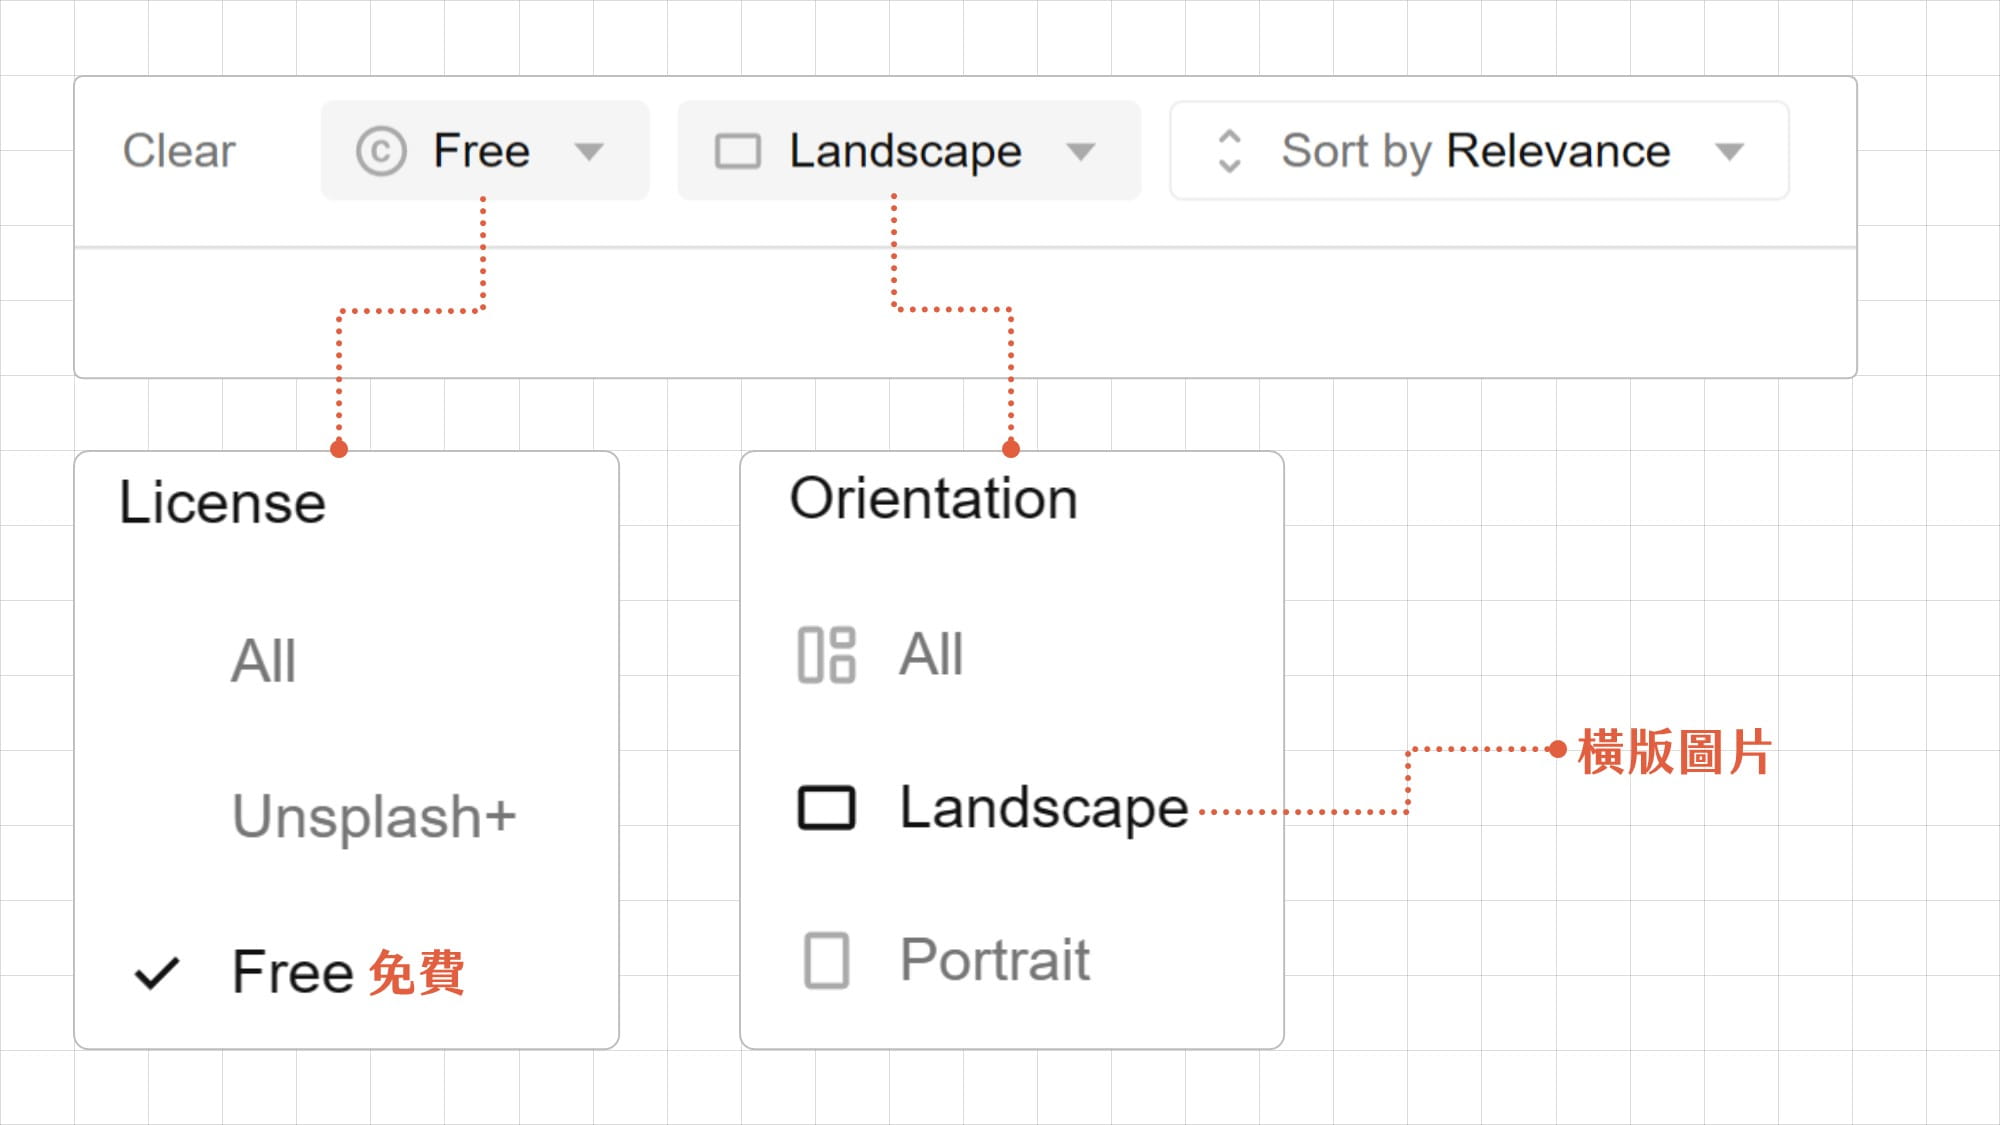Click the arrow next to Free
The height and width of the screenshot is (1125, 2000).
pos(589,152)
